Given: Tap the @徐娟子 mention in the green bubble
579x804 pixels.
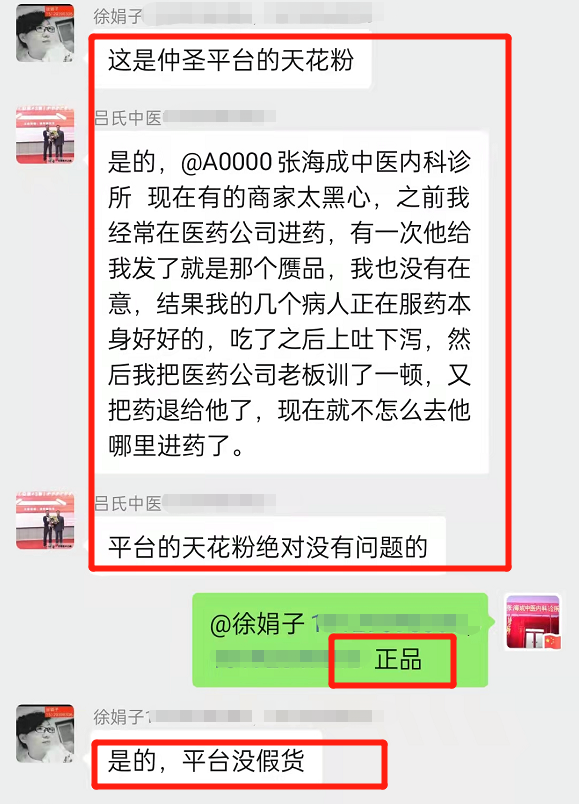Looking at the screenshot, I should coord(256,624).
